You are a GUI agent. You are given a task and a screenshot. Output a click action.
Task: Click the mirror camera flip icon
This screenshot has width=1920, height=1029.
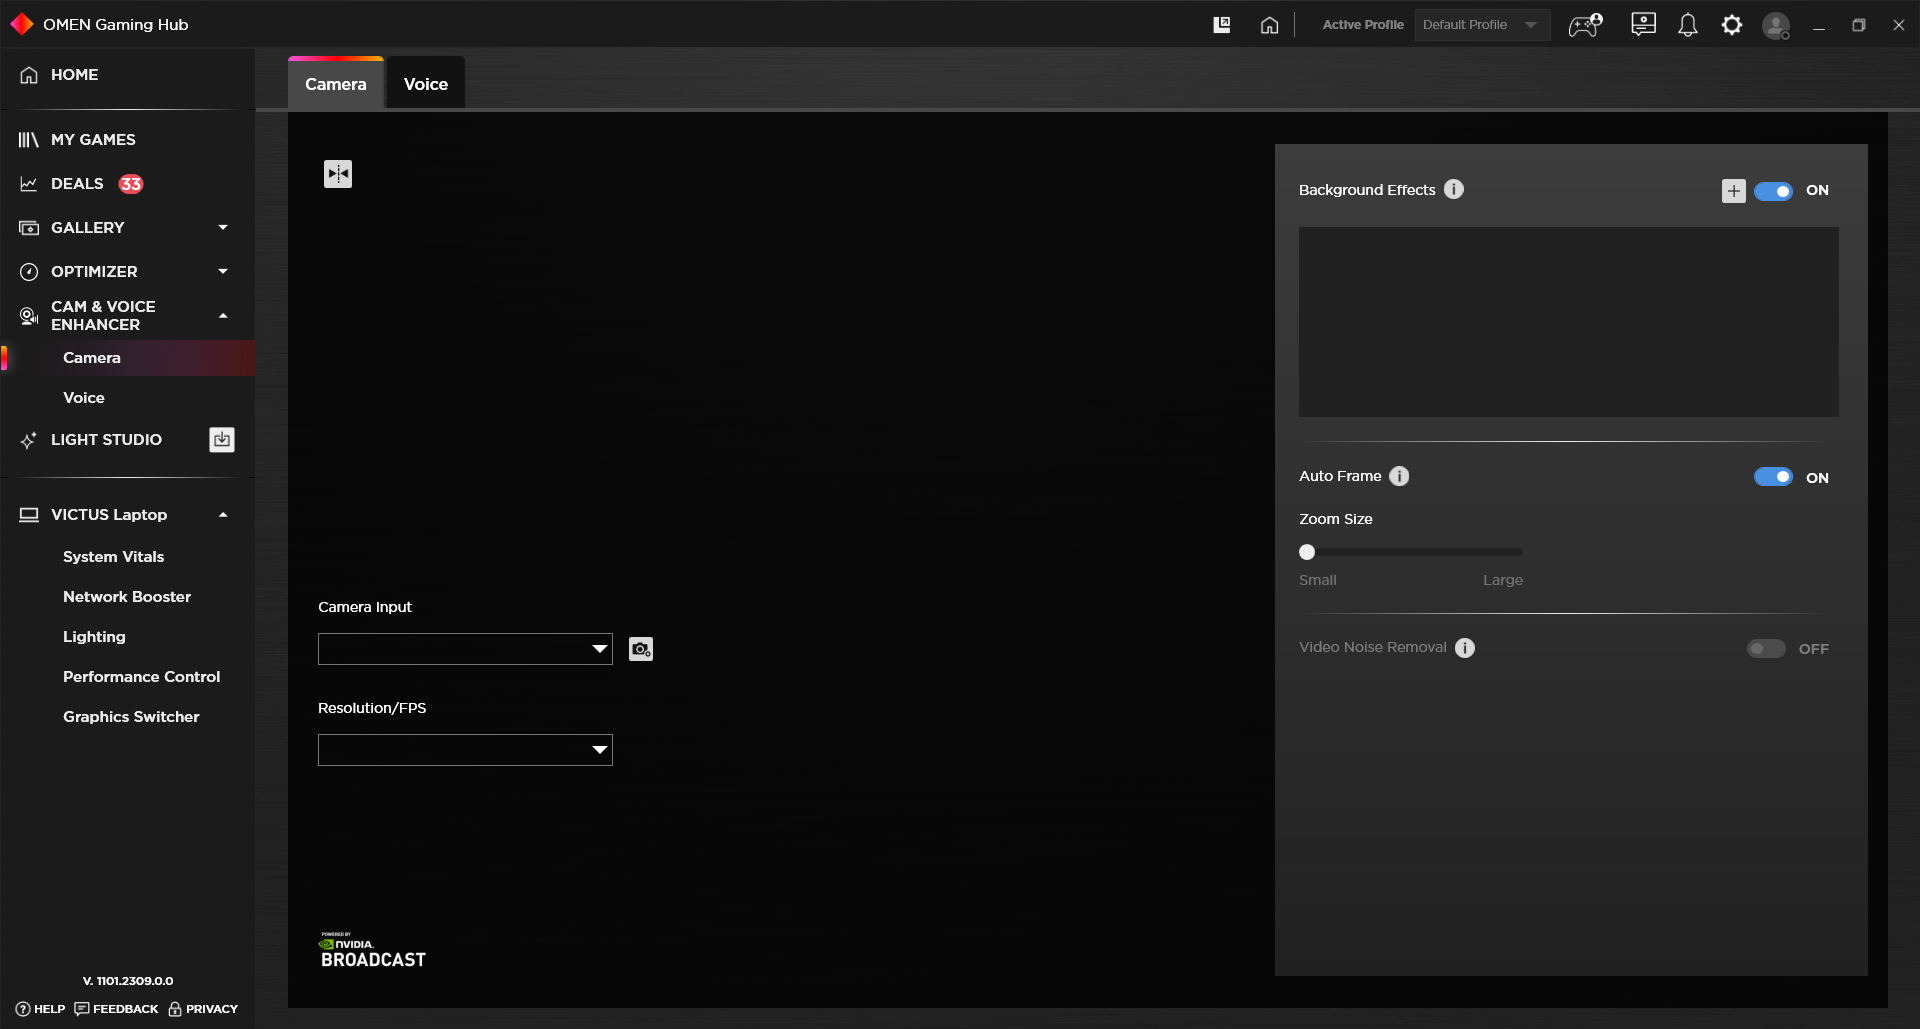(x=338, y=174)
